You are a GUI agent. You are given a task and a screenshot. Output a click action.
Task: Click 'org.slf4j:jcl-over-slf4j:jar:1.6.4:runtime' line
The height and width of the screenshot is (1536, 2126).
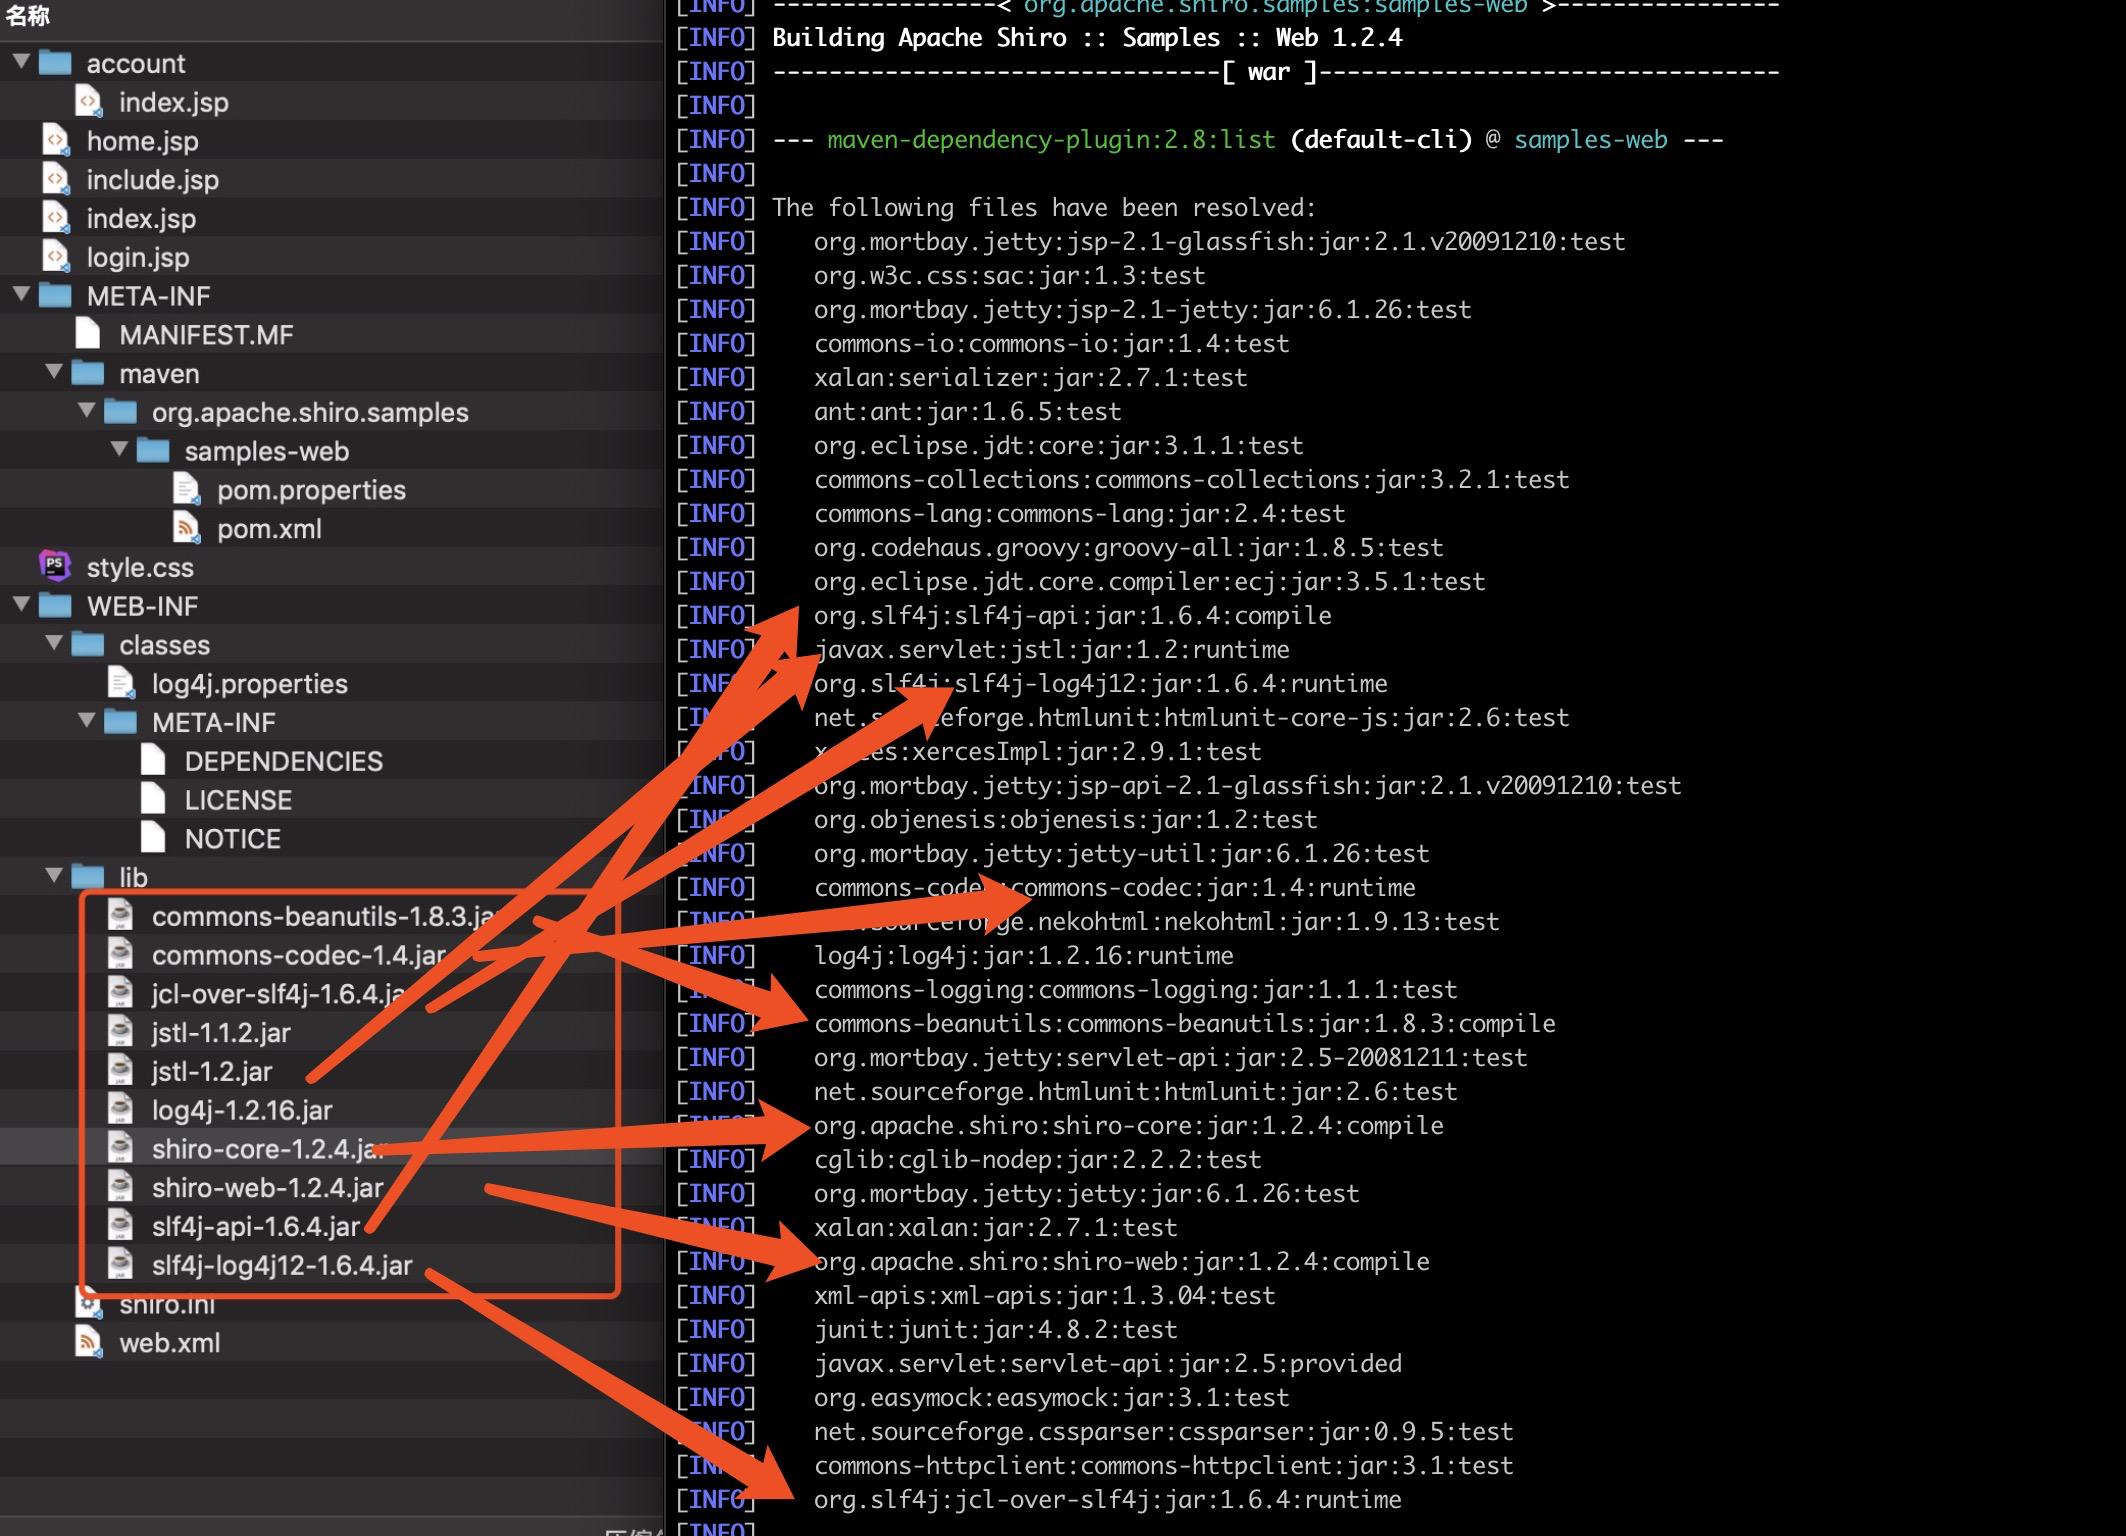tap(1107, 1500)
